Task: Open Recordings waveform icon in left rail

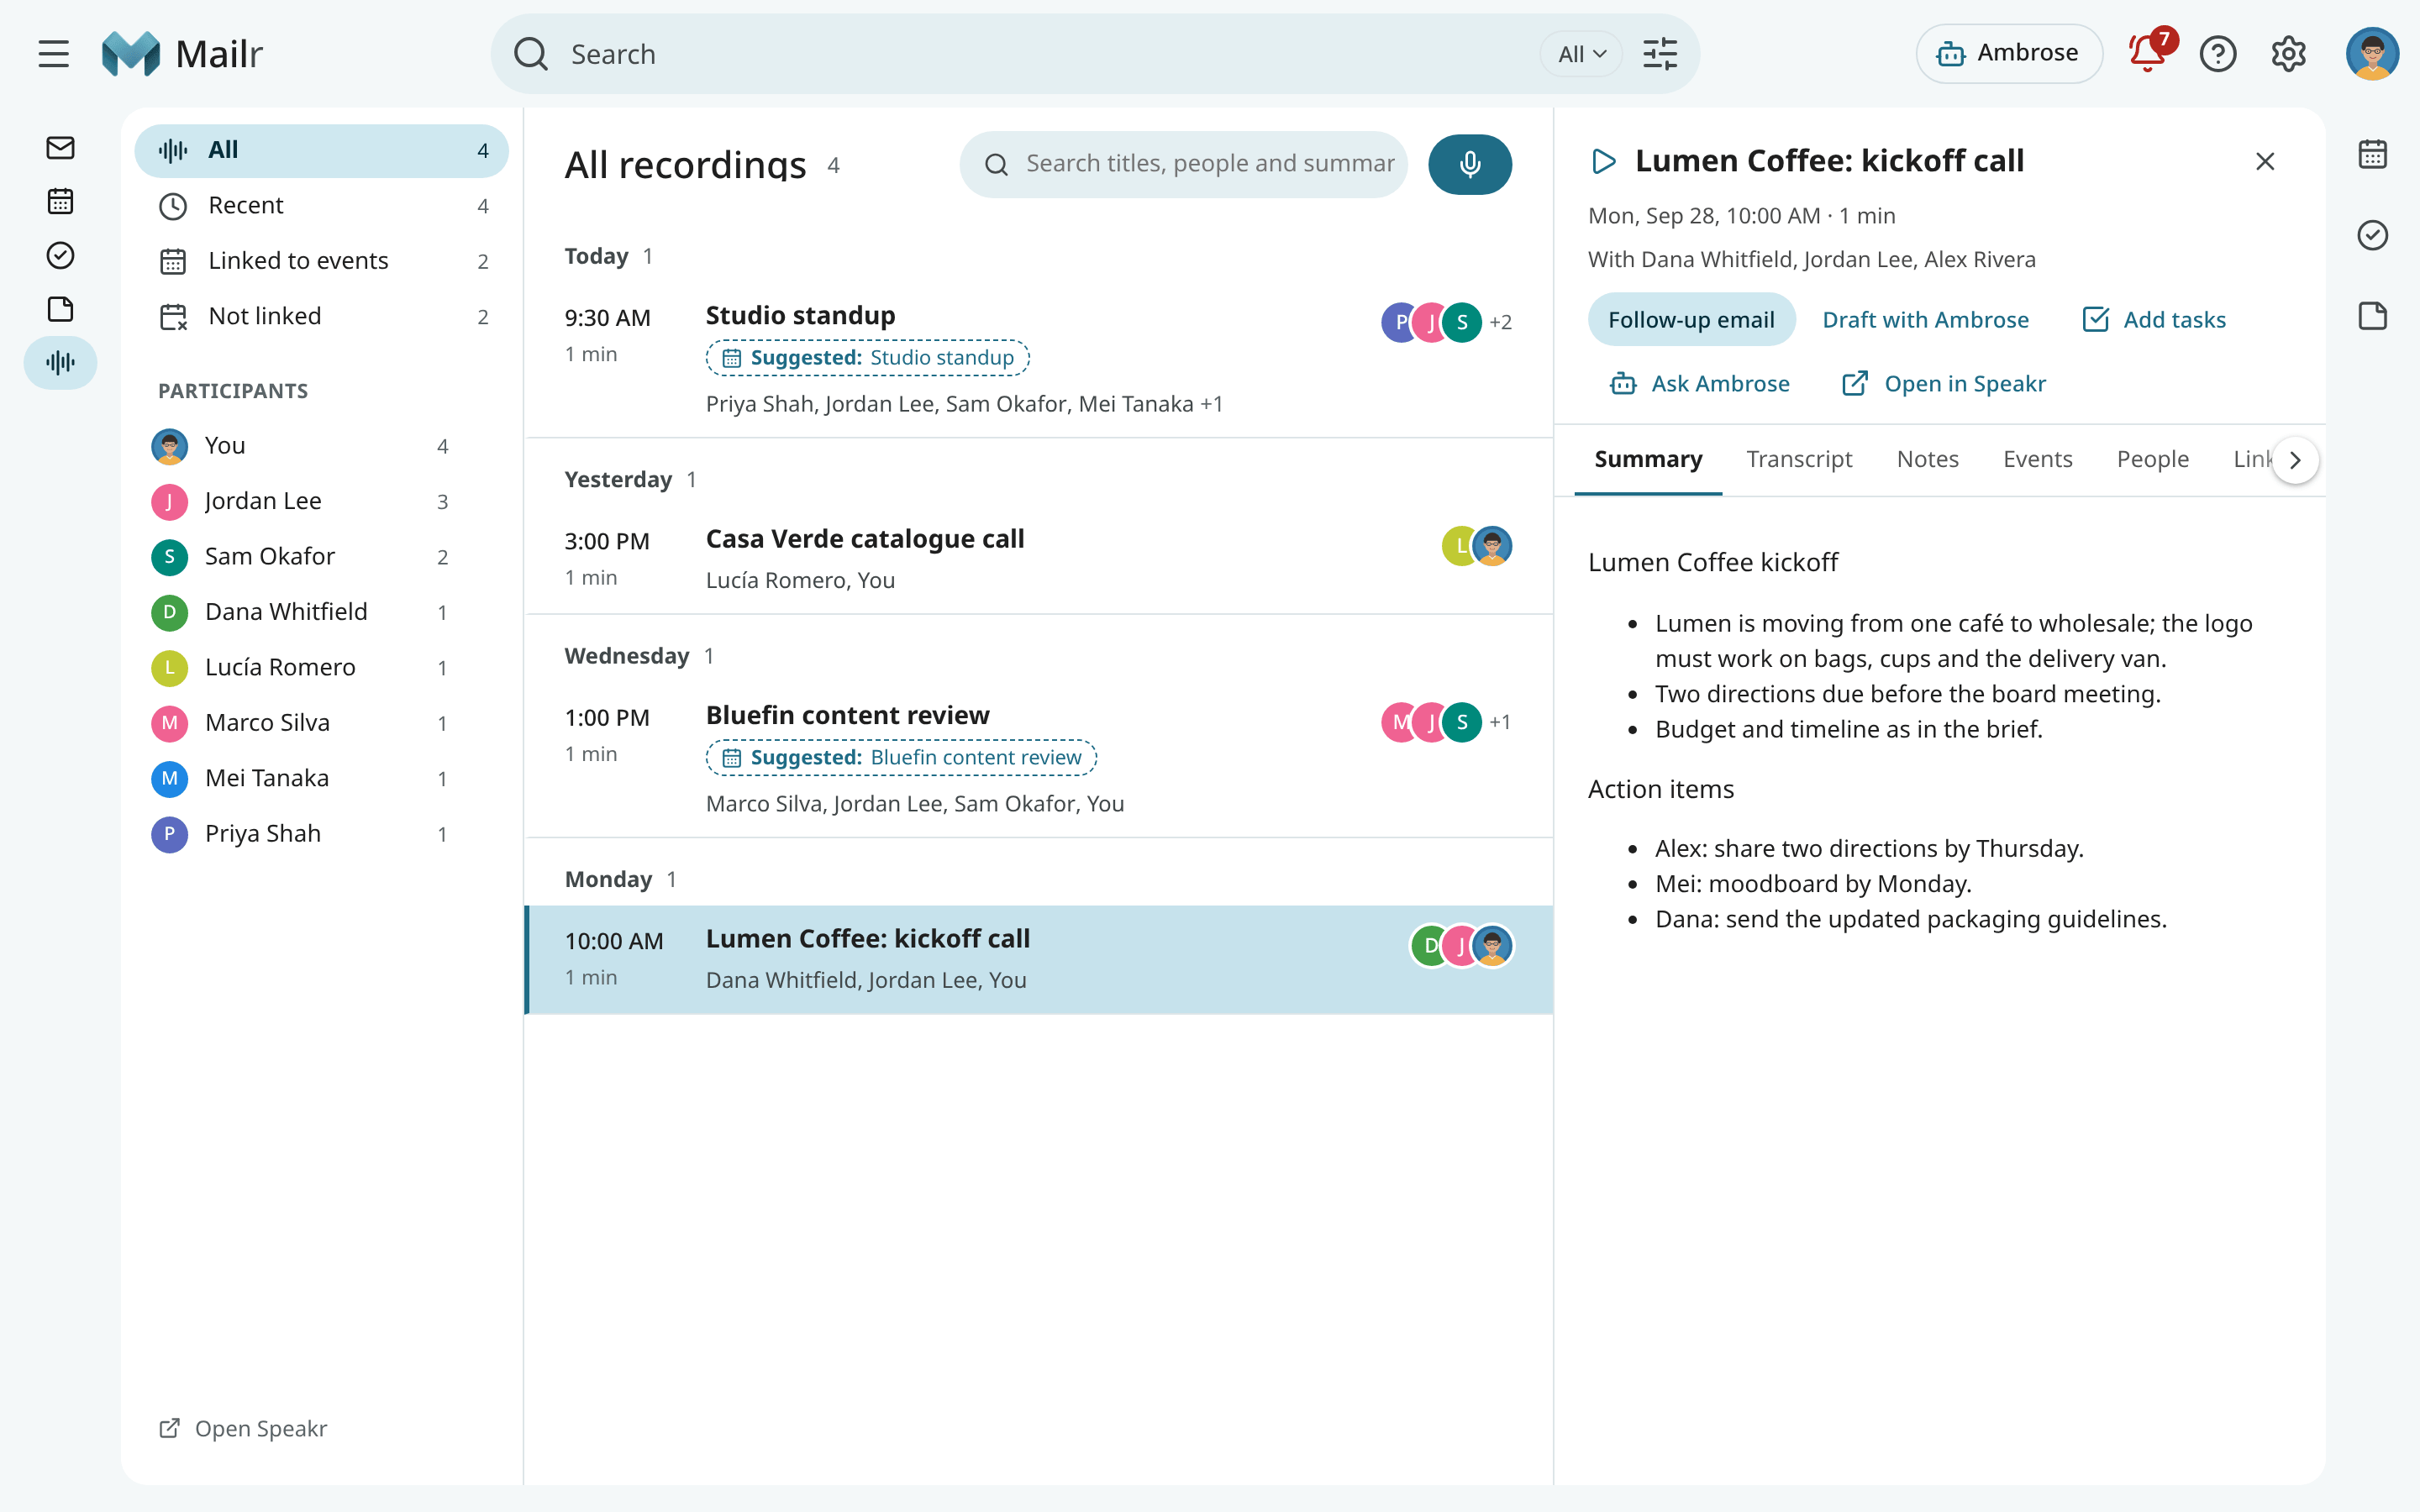Action: 60,362
